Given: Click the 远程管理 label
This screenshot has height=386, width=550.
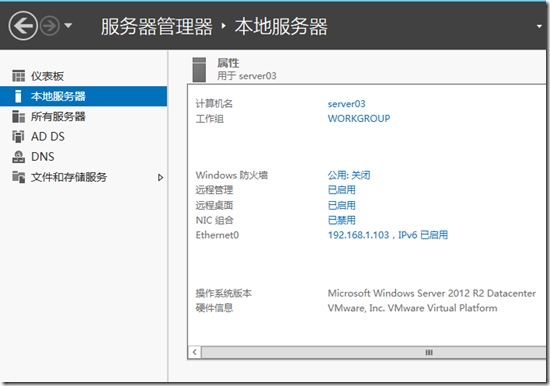Looking at the screenshot, I should tap(214, 190).
